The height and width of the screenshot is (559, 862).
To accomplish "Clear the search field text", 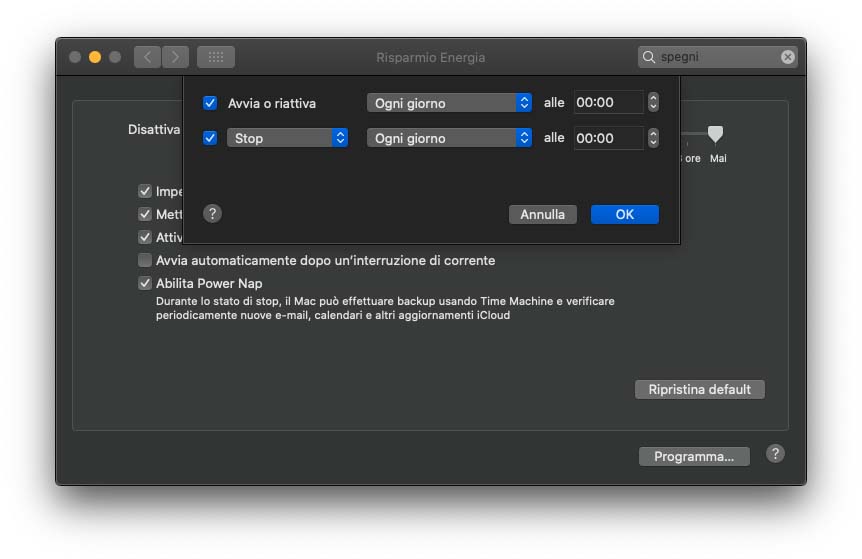I will click(787, 57).
